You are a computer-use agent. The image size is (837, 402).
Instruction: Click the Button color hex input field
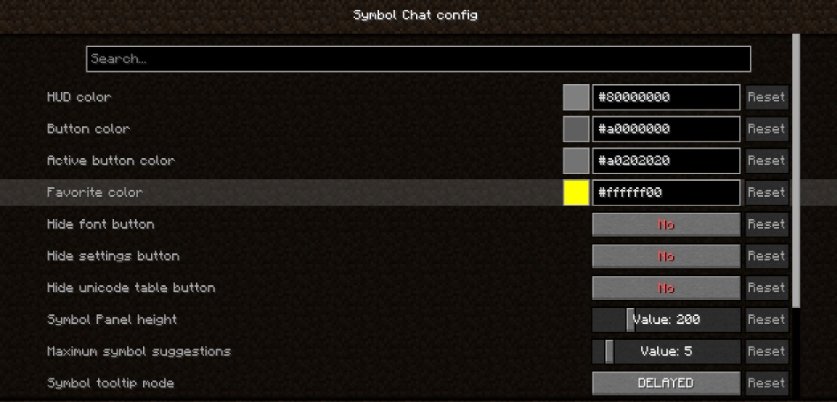[666, 129]
